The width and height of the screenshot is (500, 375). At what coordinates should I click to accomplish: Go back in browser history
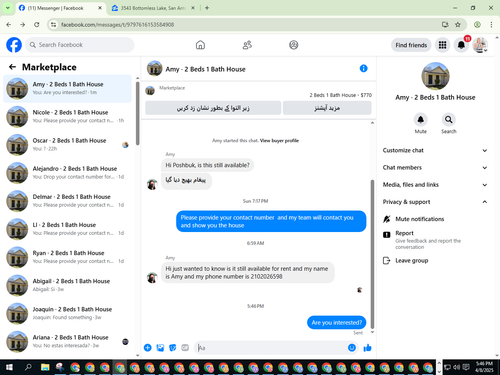[x=9, y=25]
